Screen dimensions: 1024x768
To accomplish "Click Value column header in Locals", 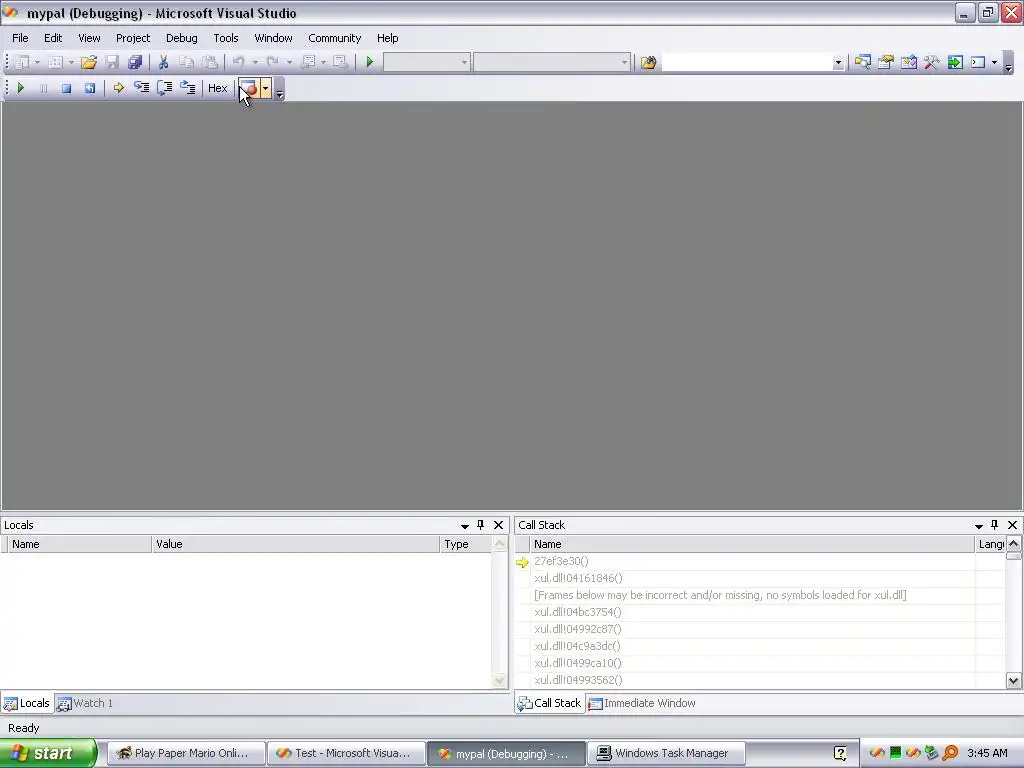I will click(x=295, y=544).
